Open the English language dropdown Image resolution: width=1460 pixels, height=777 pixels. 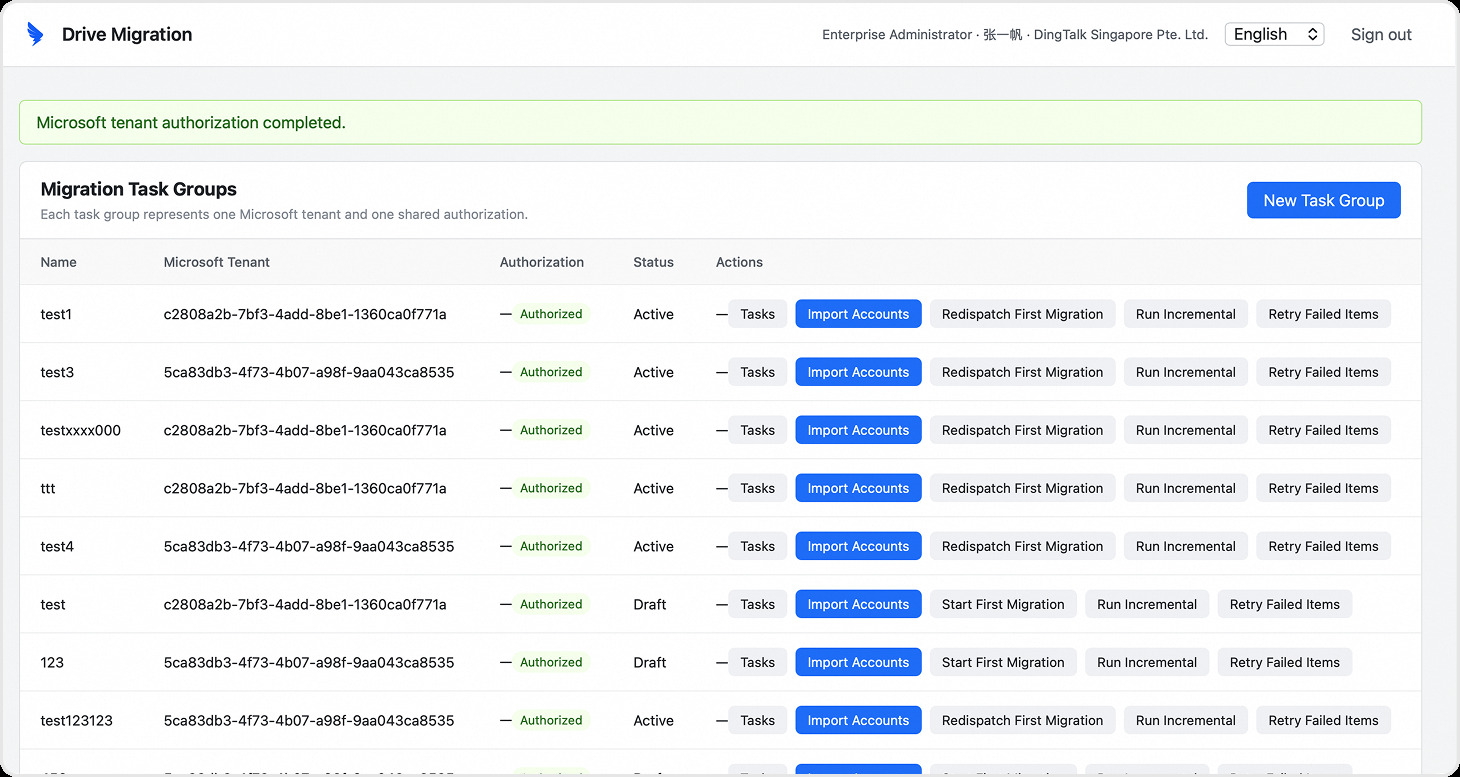pos(1274,34)
